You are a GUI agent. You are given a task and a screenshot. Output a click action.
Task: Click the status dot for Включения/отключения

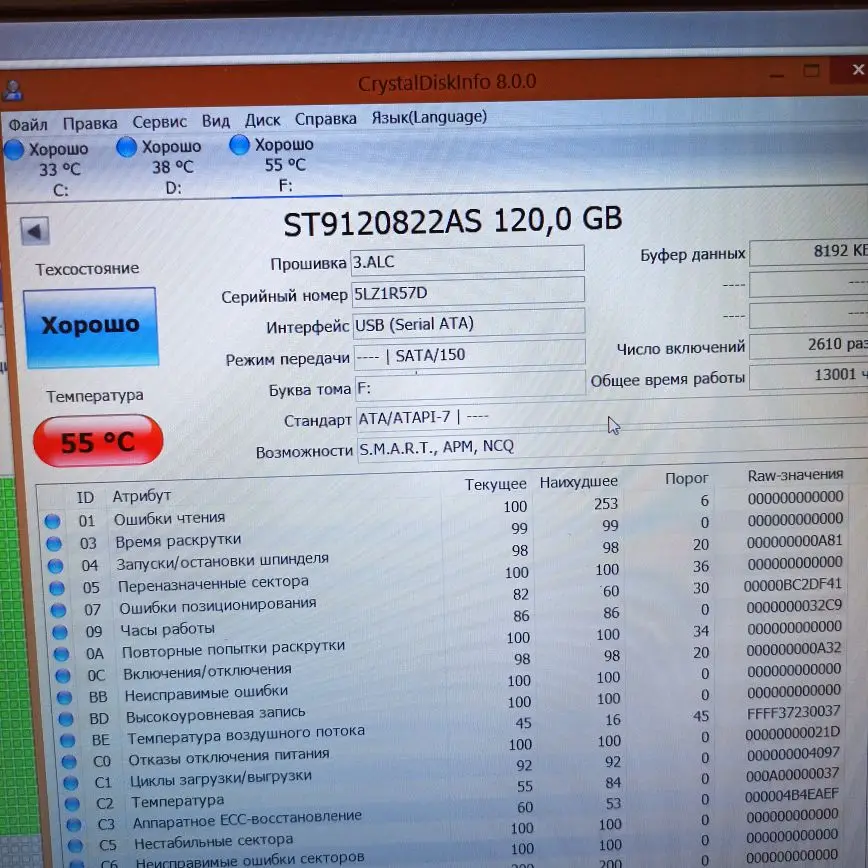tap(63, 675)
